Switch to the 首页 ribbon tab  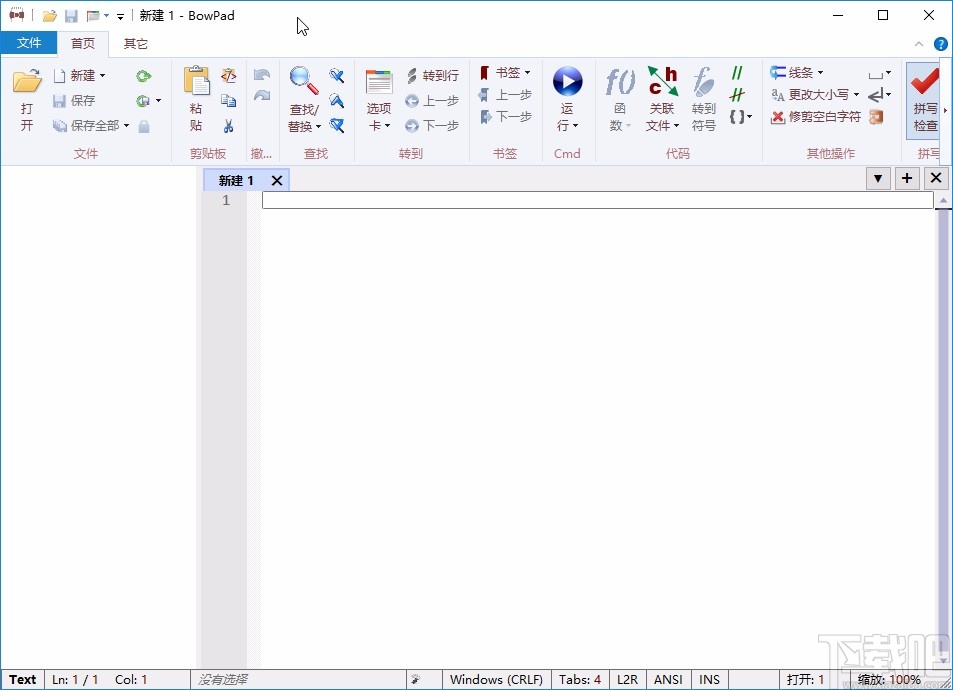pyautogui.click(x=83, y=43)
